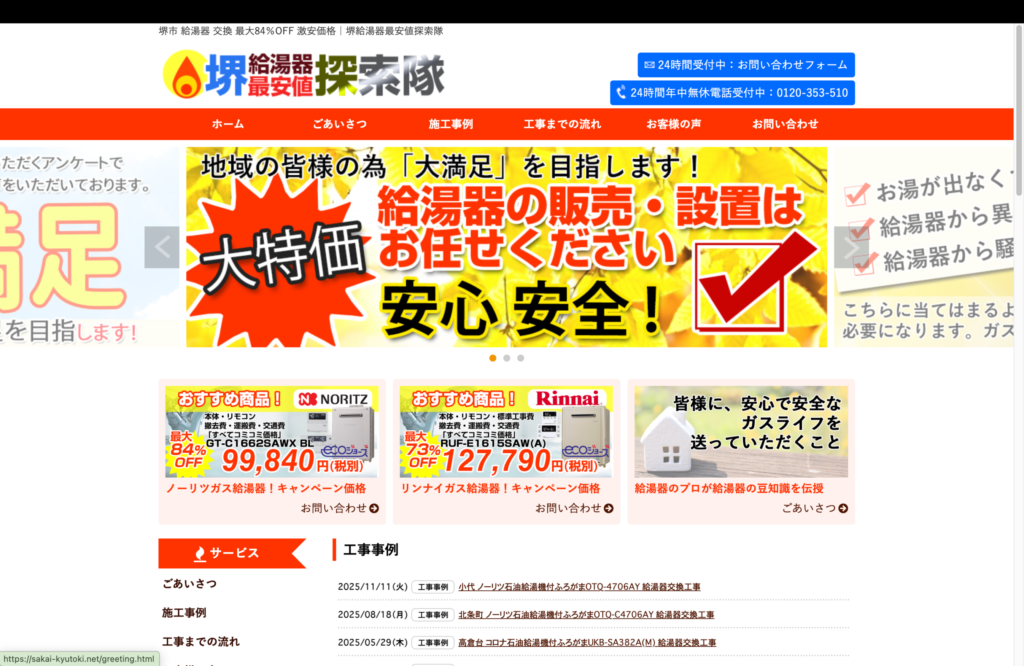Select the second carousel dot
1024x666 pixels.
[507, 358]
